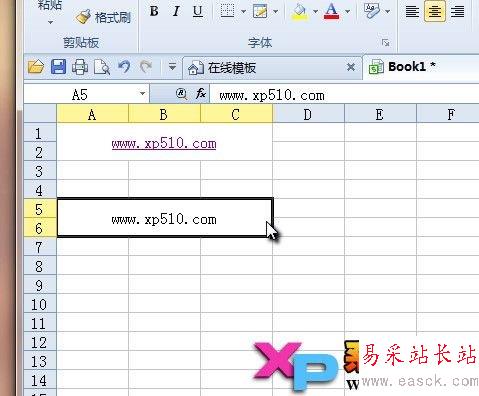Viewport: 479px width, 396px height.
Task: Select row 5 header
Action: 40,209
